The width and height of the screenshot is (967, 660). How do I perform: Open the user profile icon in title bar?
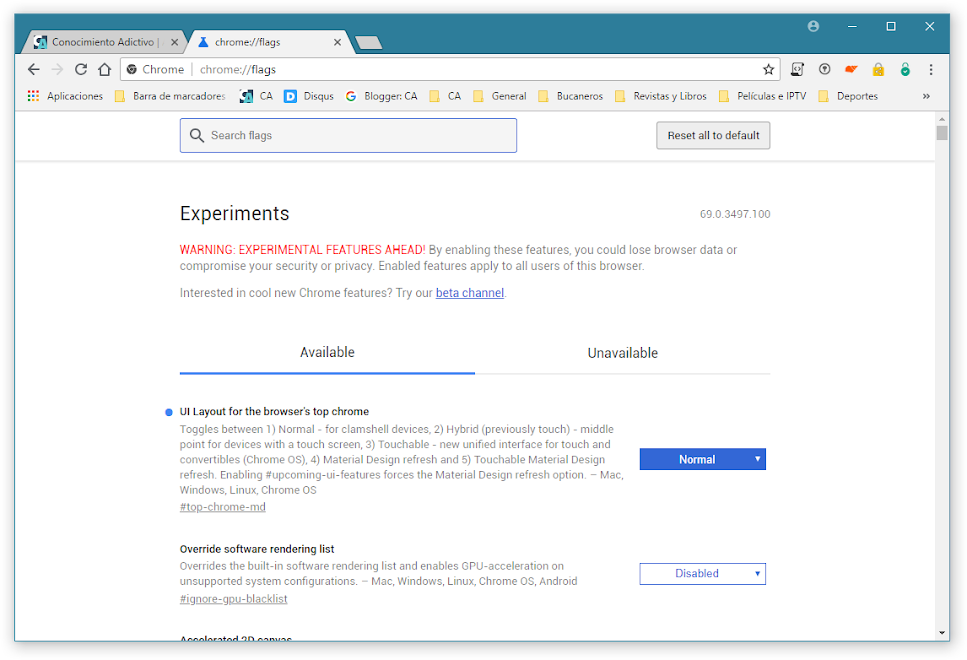(x=813, y=26)
